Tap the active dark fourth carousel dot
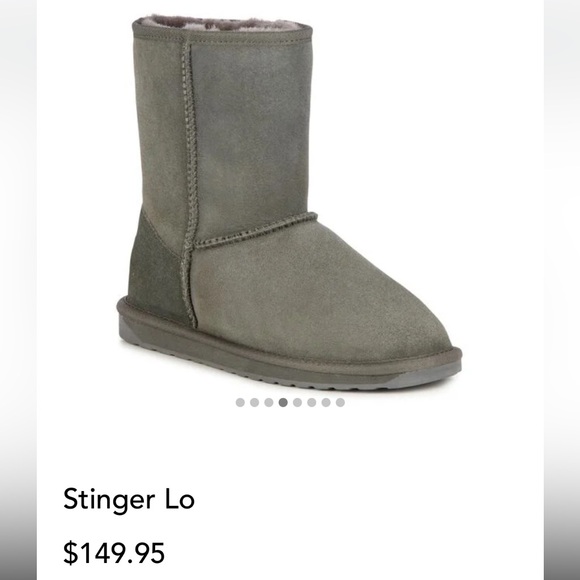Screen dimensions: 580x580 (283, 402)
